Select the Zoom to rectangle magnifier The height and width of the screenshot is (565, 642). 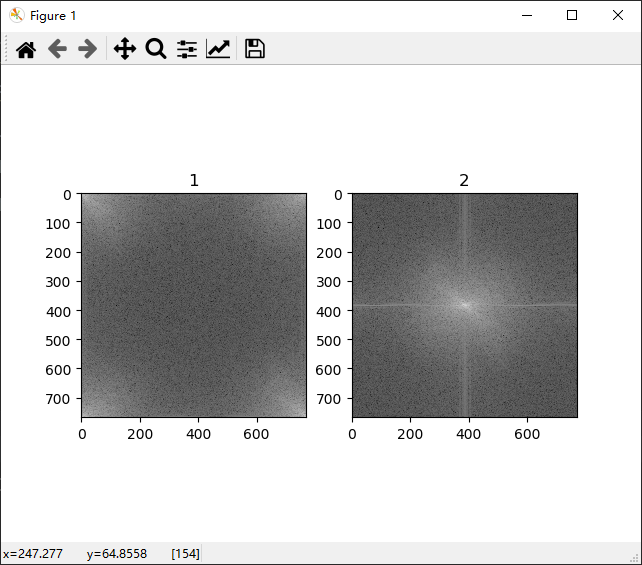point(156,49)
